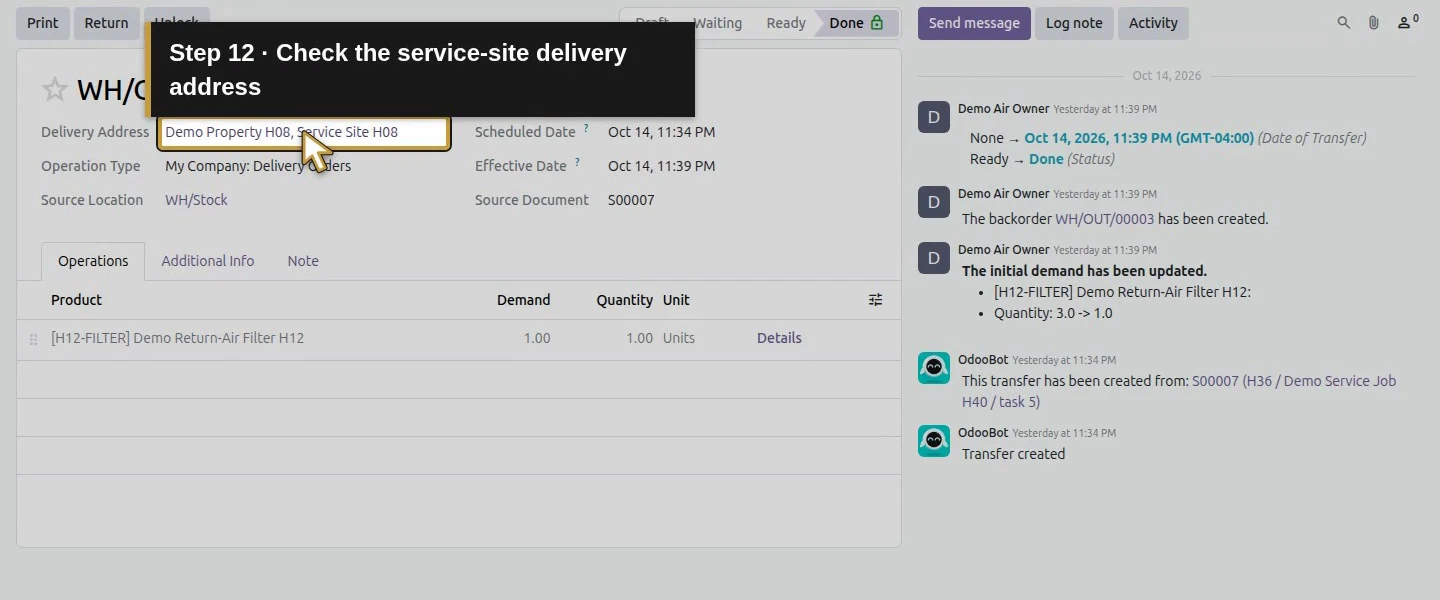Click the H12-FILTER row drag handle
Screen dimensions: 1440x600
click(x=33, y=339)
